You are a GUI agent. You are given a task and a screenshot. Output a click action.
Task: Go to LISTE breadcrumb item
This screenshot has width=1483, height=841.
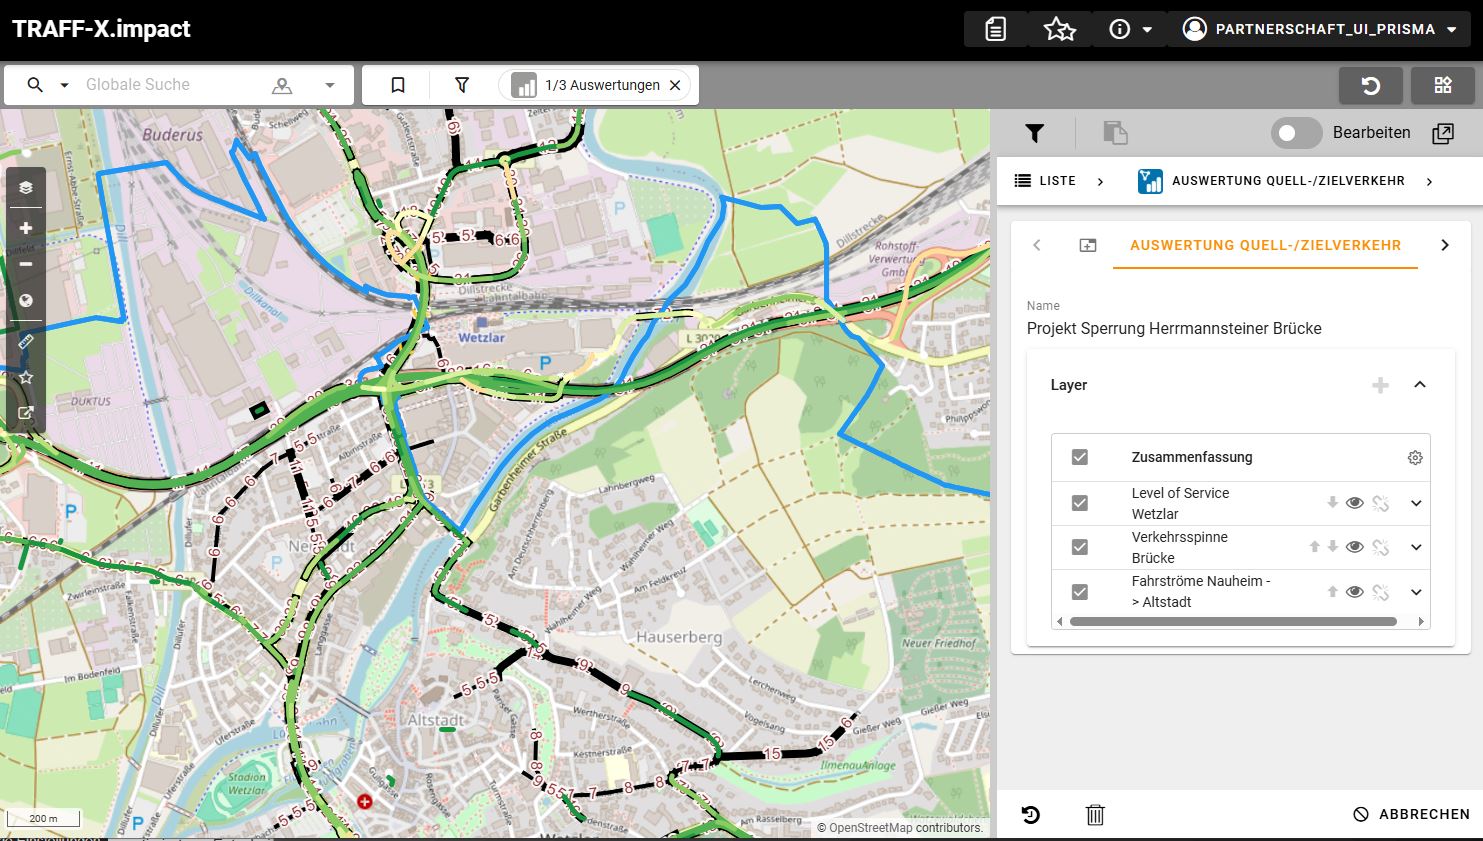pos(1046,181)
